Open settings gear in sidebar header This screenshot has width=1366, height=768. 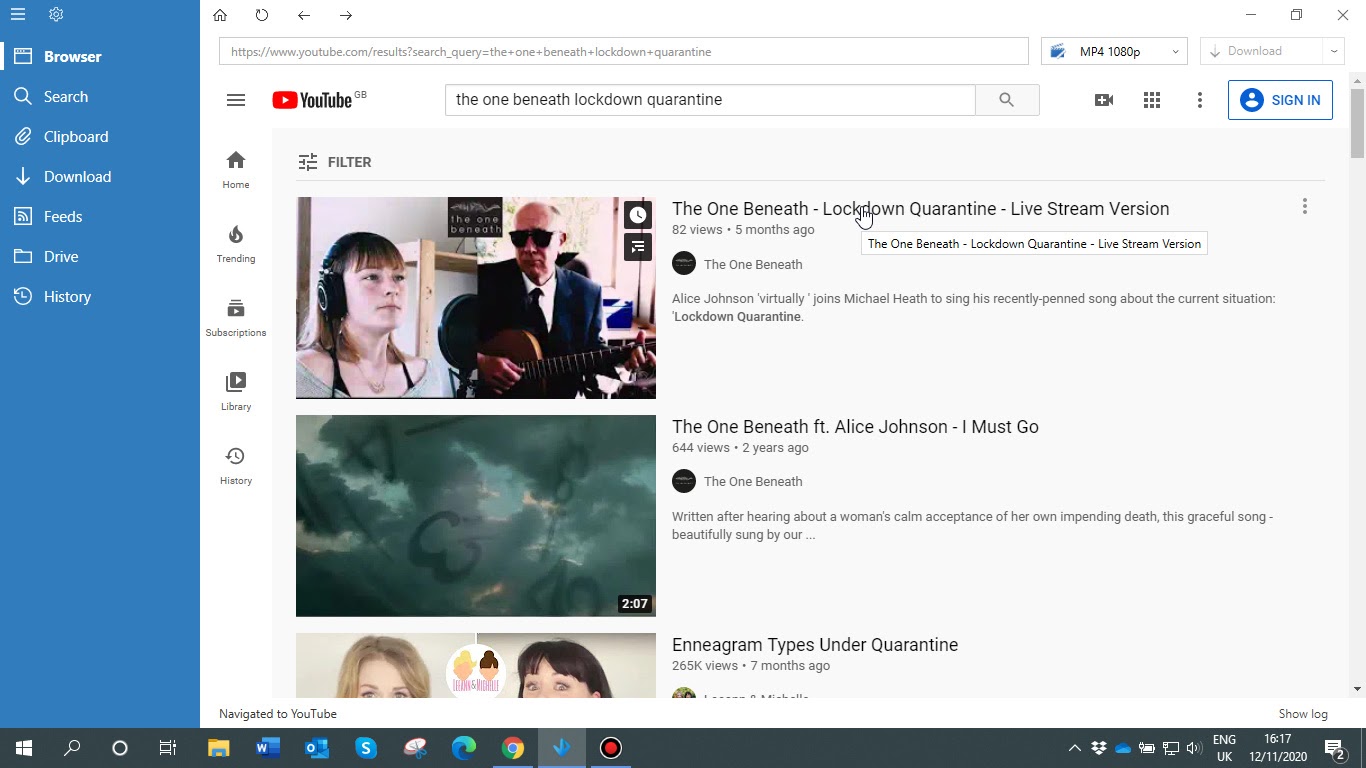56,15
